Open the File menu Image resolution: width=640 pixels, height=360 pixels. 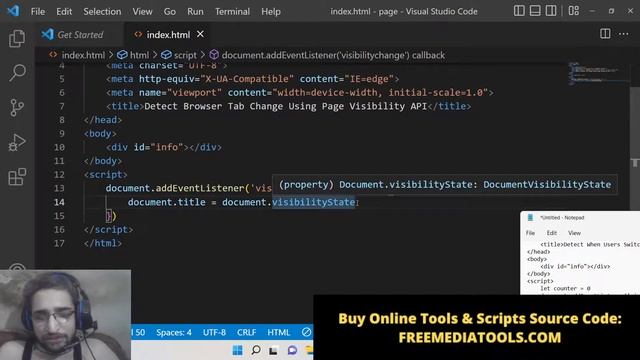click(x=38, y=11)
